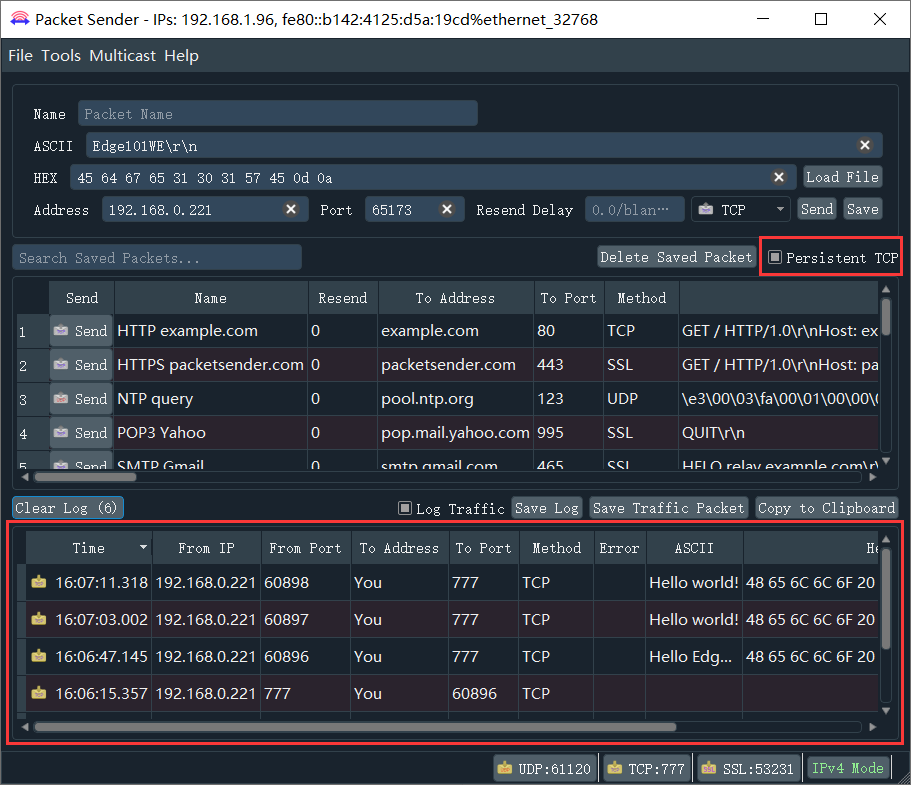The height and width of the screenshot is (785, 911).
Task: Click packet icon of 16:07:03.002 log entry
Action: point(39,619)
